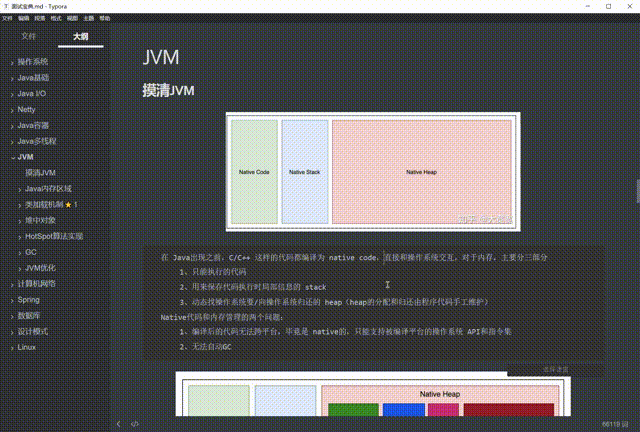Expand the Spring outline chevron
Image resolution: width=640 pixels, height=432 pixels.
pyautogui.click(x=12, y=301)
